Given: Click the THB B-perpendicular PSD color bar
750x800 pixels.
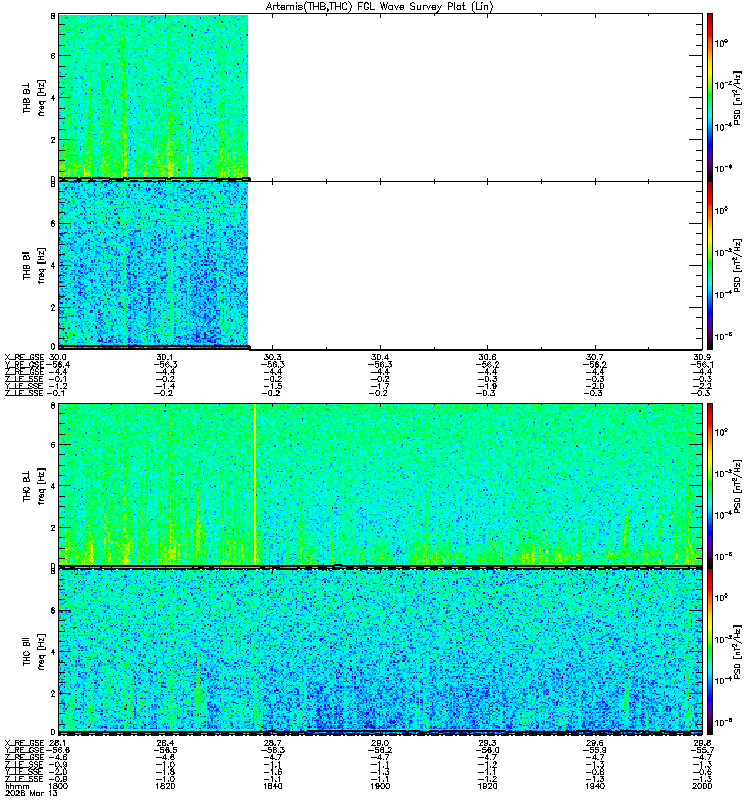Looking at the screenshot, I should pos(710,97).
